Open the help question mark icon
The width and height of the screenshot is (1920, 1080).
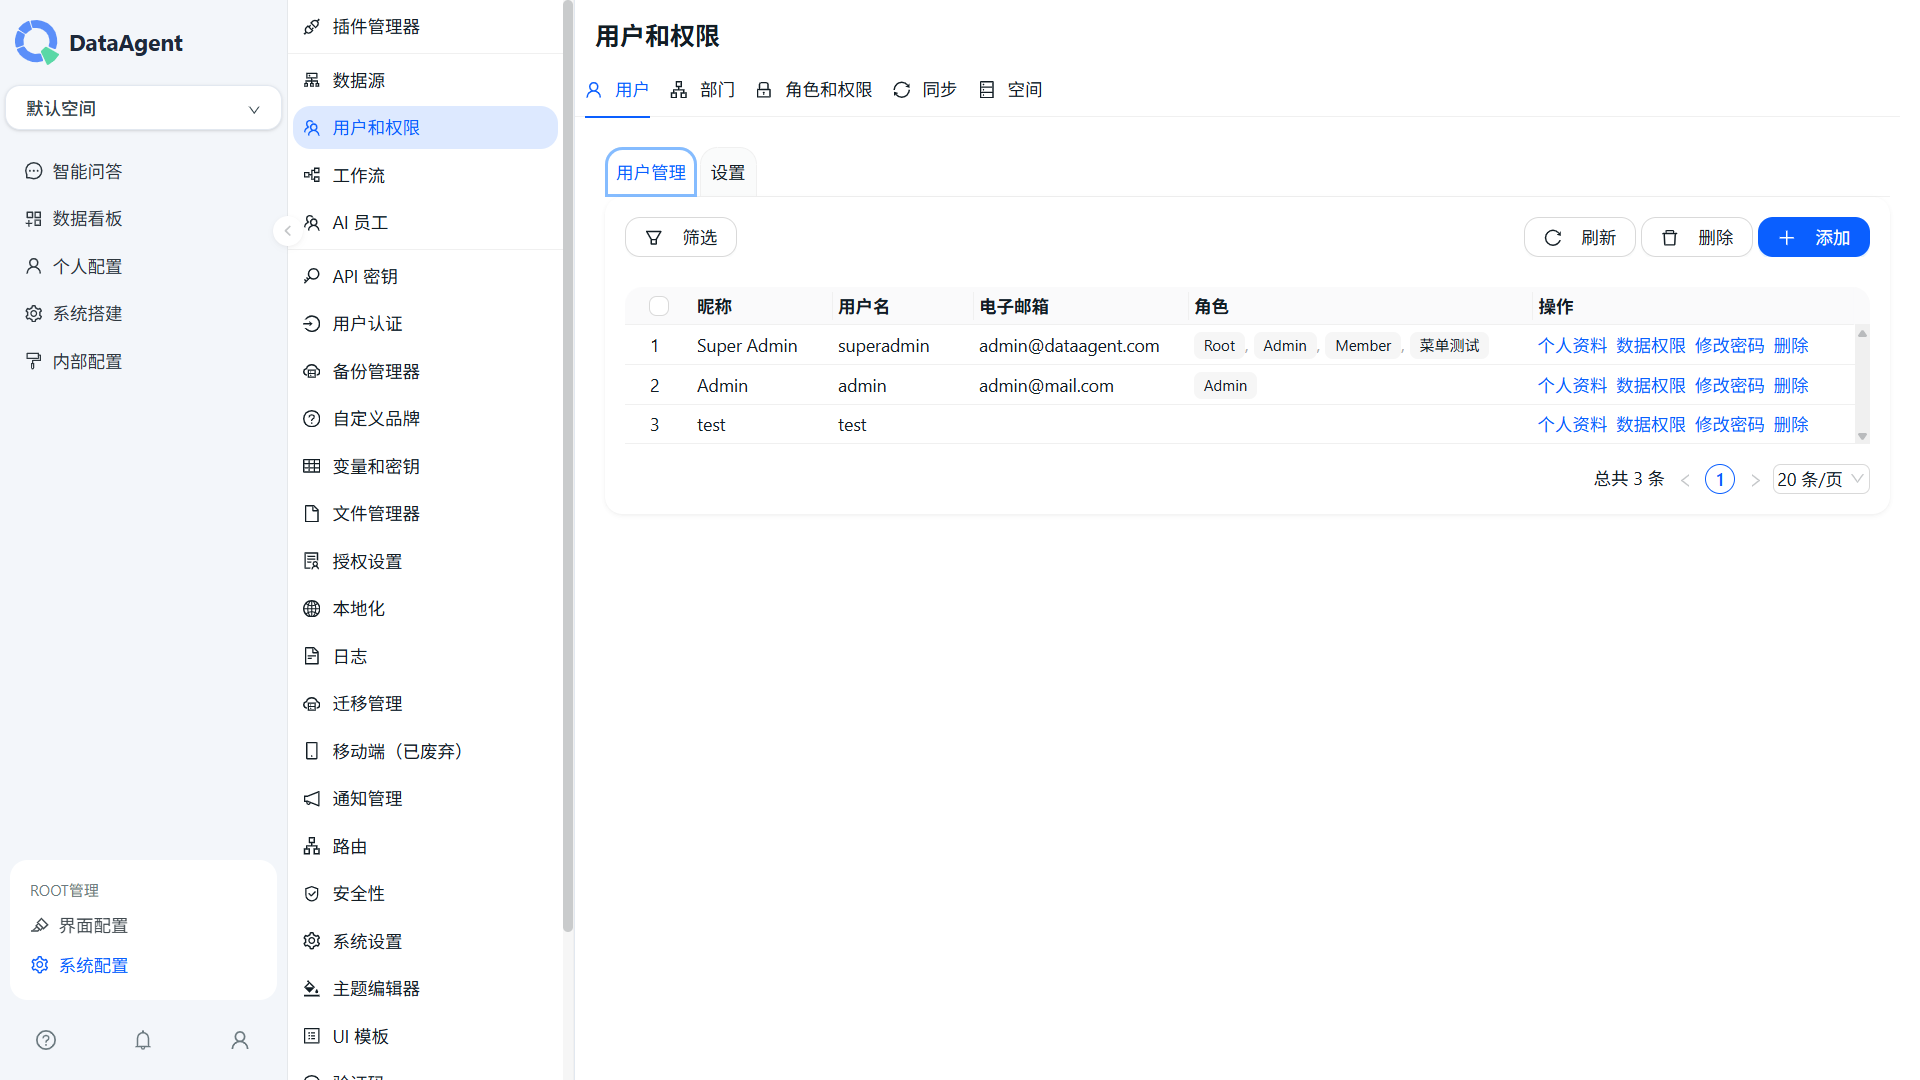(46, 1040)
